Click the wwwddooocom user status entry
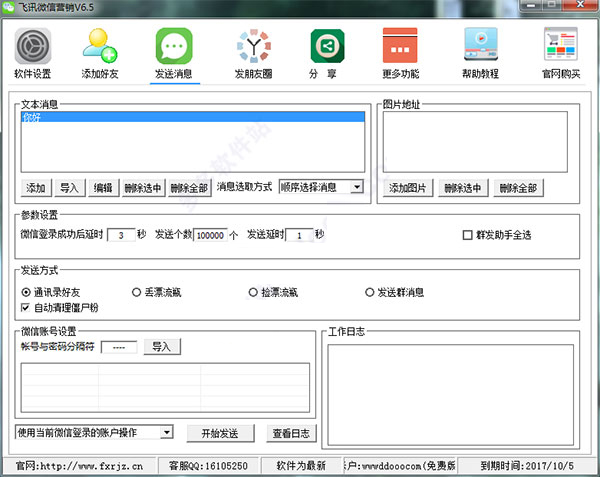600x477 pixels. coord(400,466)
